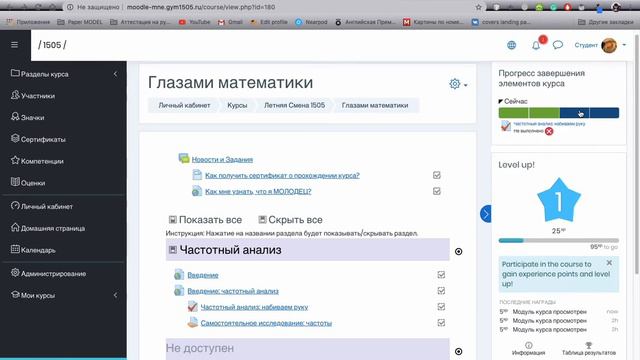Toggle completion for набиваем руку quiz

point(441,307)
